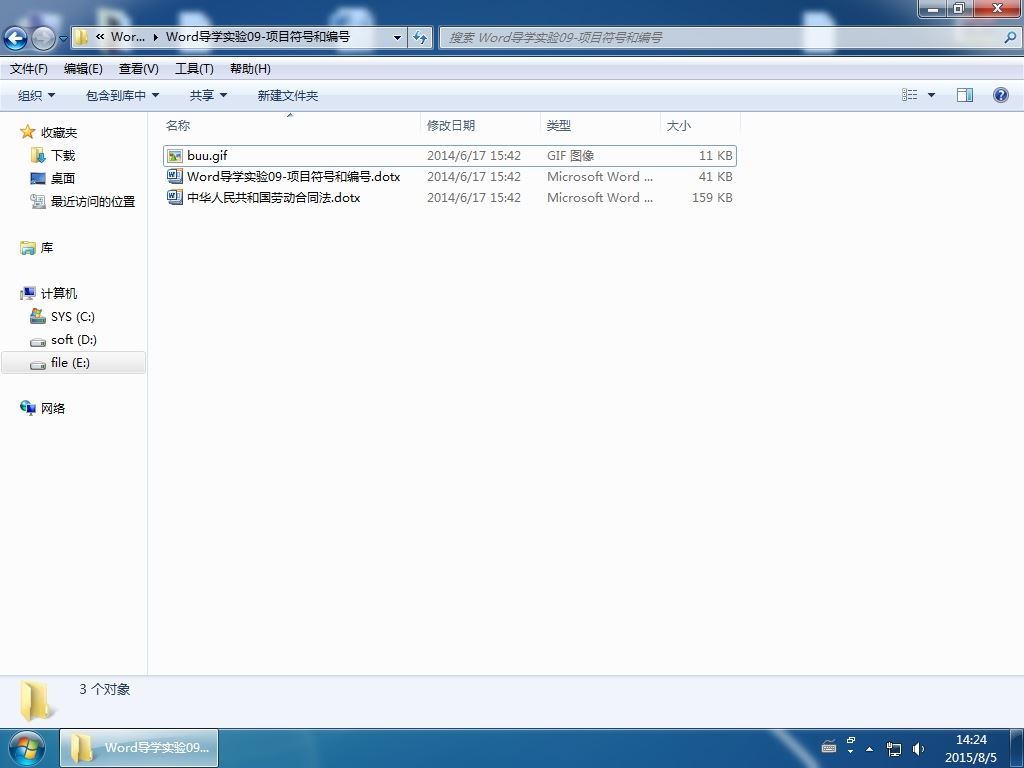Open recent locations dropdown beside the Forward arrow

(63, 39)
